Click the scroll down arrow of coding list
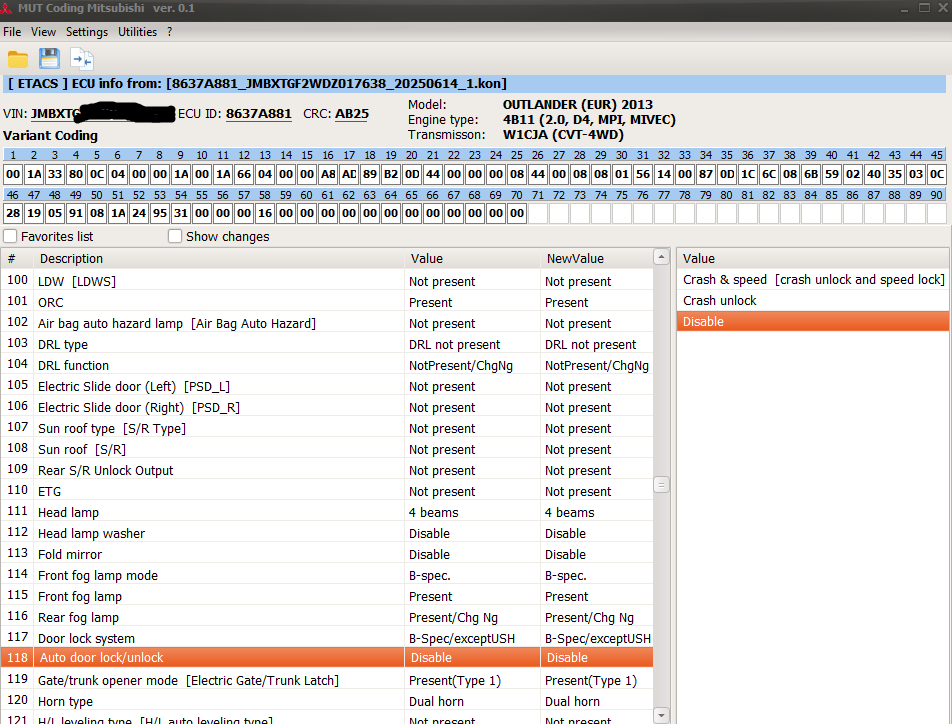The width and height of the screenshot is (952, 724). point(661,715)
